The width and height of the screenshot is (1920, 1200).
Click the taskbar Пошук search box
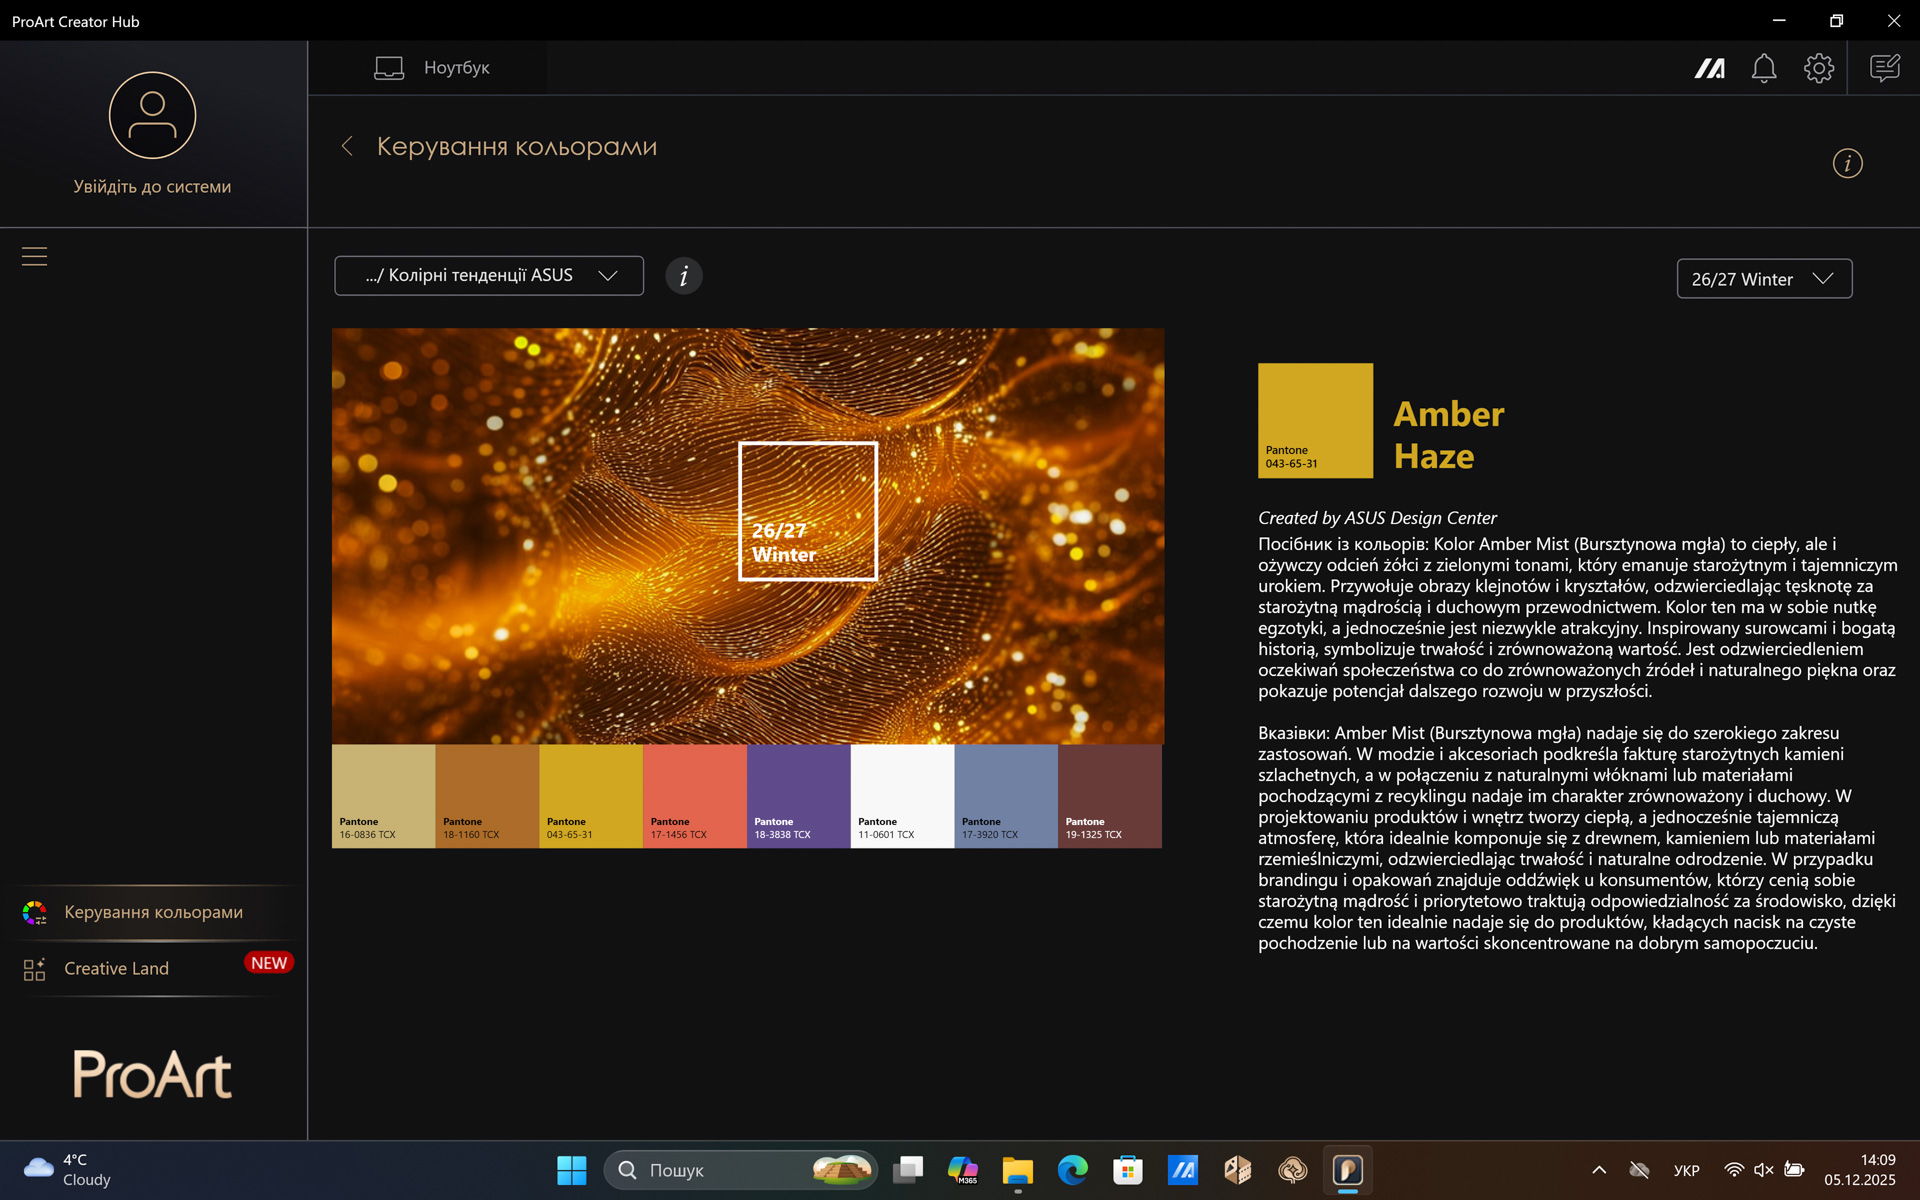[740, 1170]
